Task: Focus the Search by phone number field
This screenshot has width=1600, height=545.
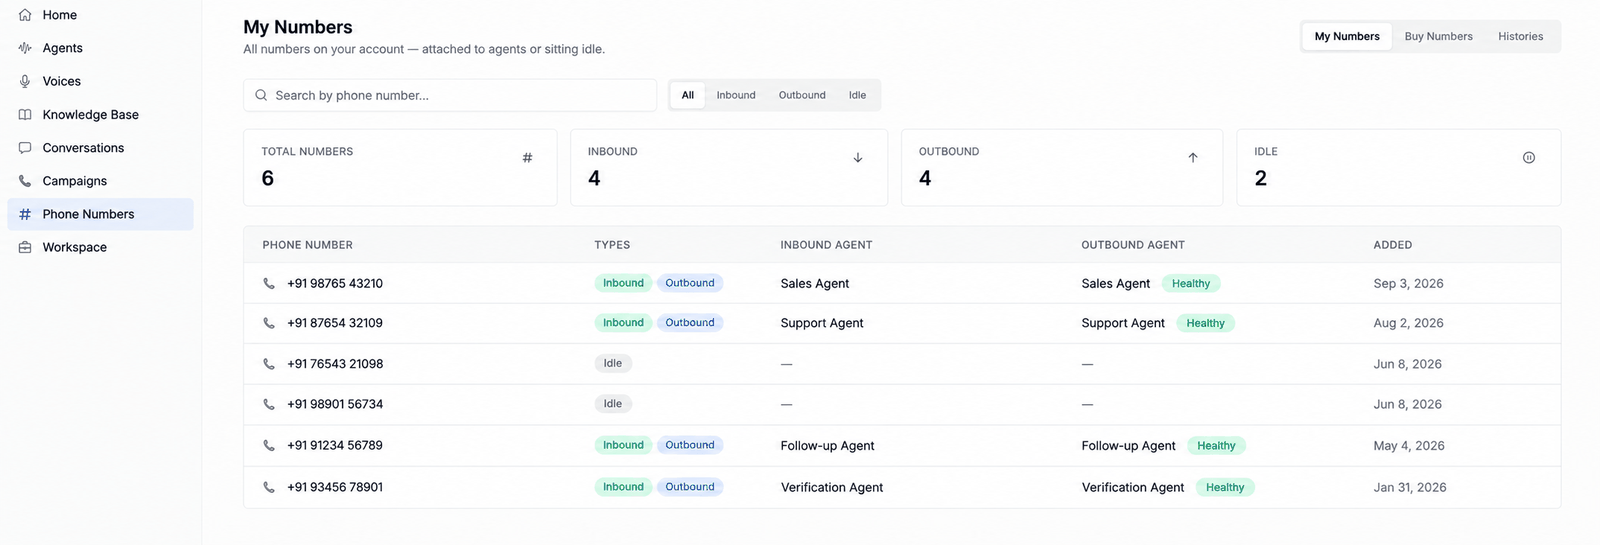Action: tap(450, 95)
